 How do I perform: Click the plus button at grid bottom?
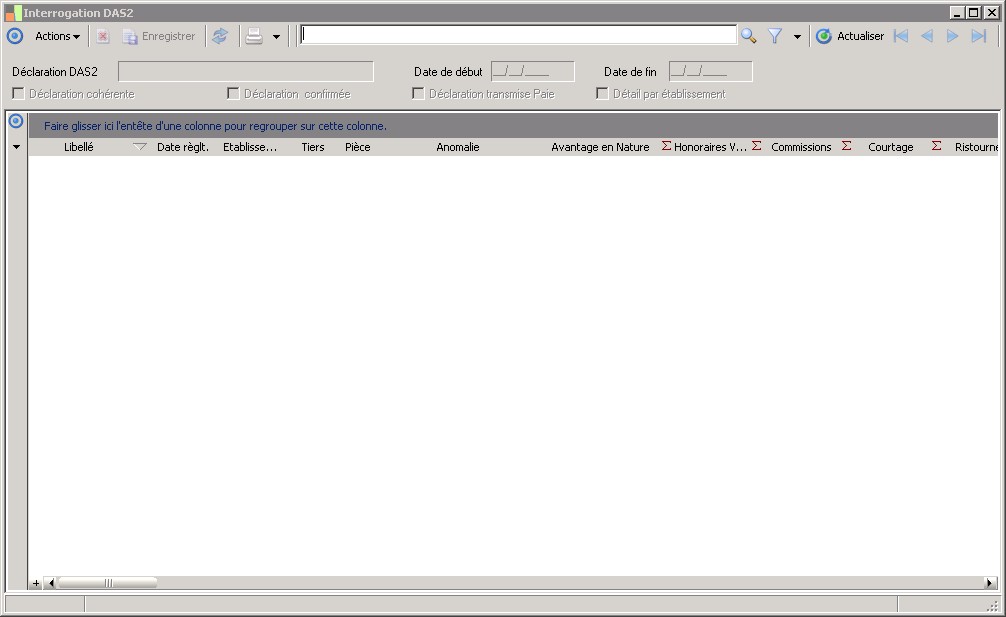pyautogui.click(x=36, y=583)
